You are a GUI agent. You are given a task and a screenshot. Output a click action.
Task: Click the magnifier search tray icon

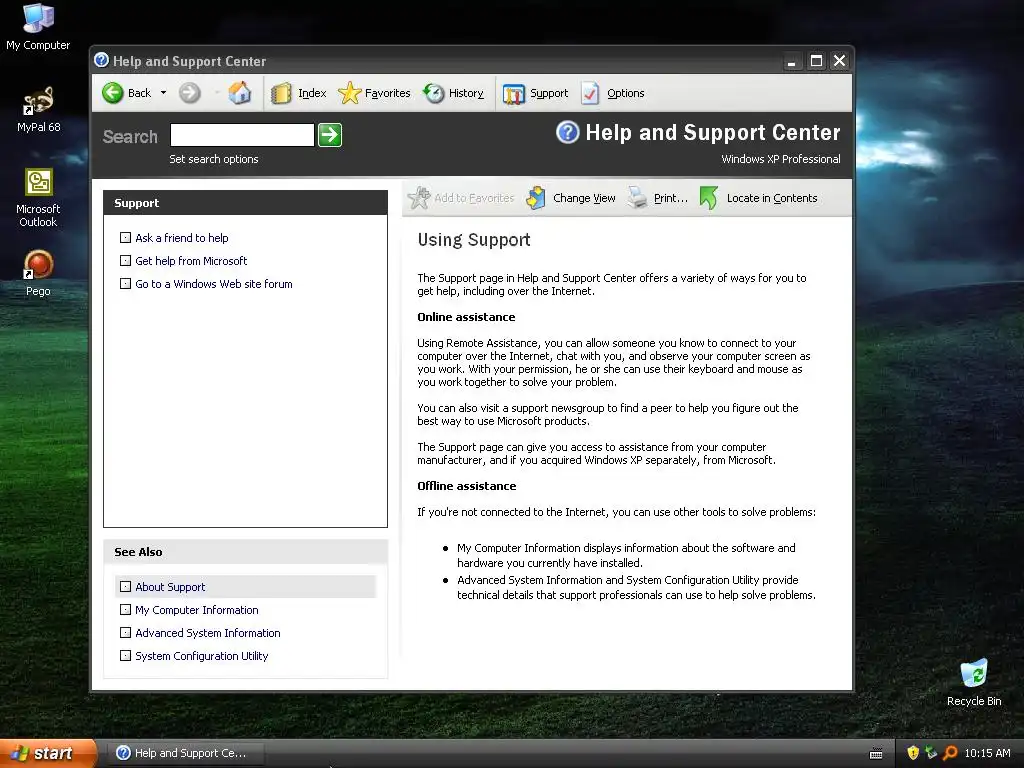pyautogui.click(x=950, y=753)
